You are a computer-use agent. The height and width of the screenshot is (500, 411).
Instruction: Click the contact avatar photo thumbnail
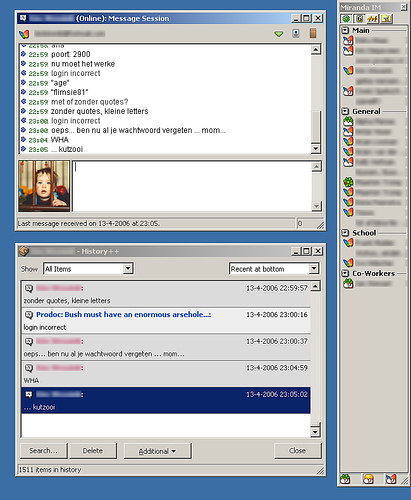[x=44, y=186]
